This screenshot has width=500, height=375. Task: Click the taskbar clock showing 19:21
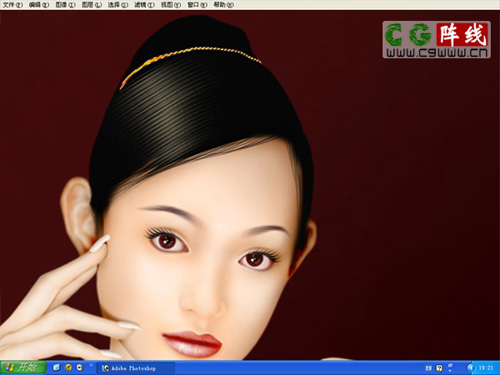pyautogui.click(x=486, y=368)
